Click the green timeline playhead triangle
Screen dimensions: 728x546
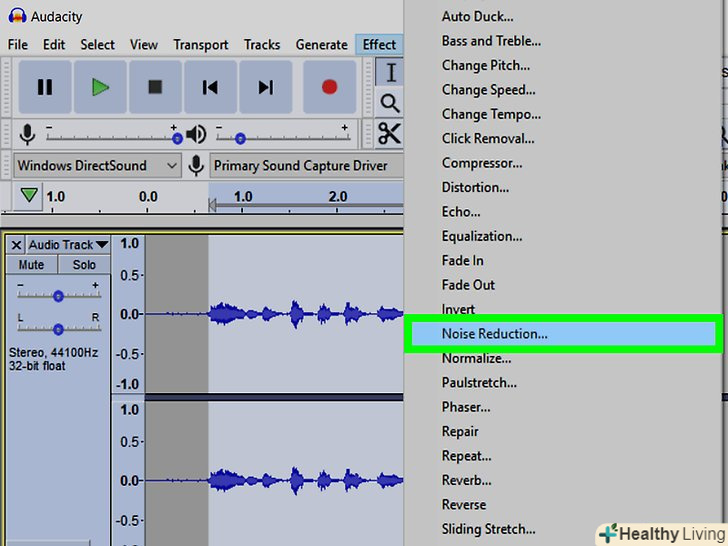[29, 195]
